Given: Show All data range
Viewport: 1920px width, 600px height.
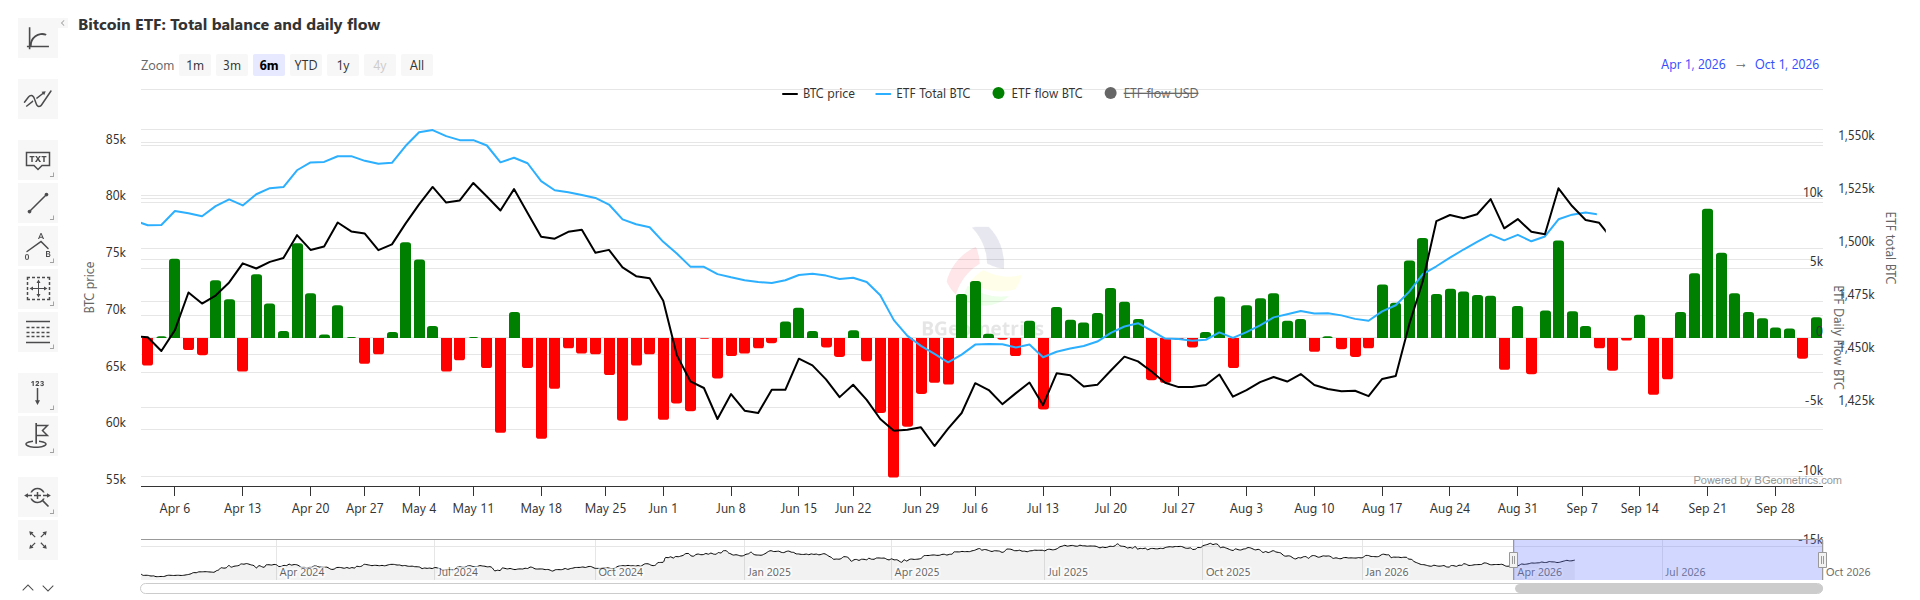Looking at the screenshot, I should pos(417,65).
